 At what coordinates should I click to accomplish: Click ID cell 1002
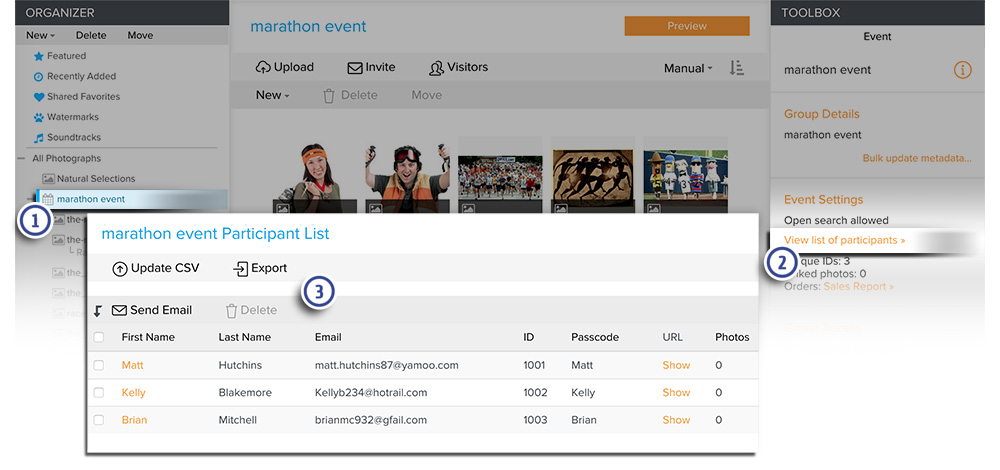(x=534, y=393)
